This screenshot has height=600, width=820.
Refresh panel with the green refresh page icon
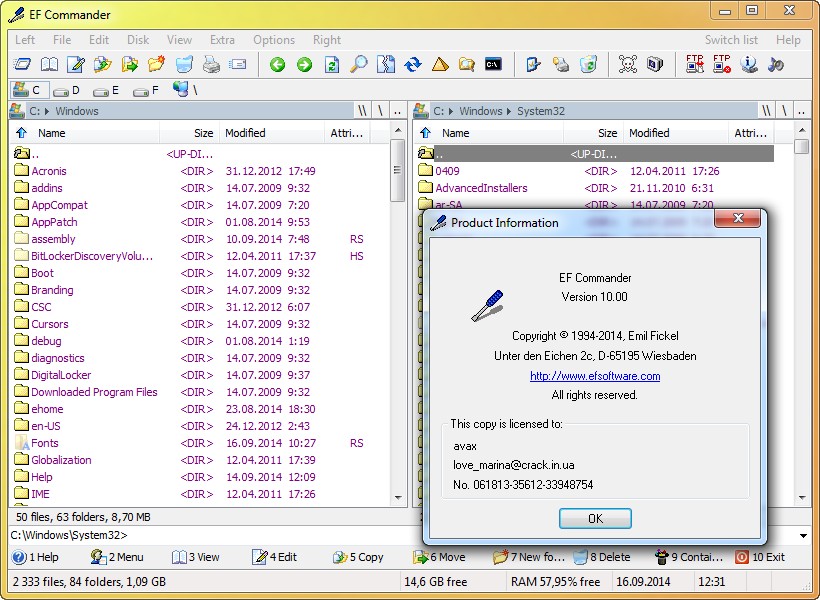click(332, 64)
